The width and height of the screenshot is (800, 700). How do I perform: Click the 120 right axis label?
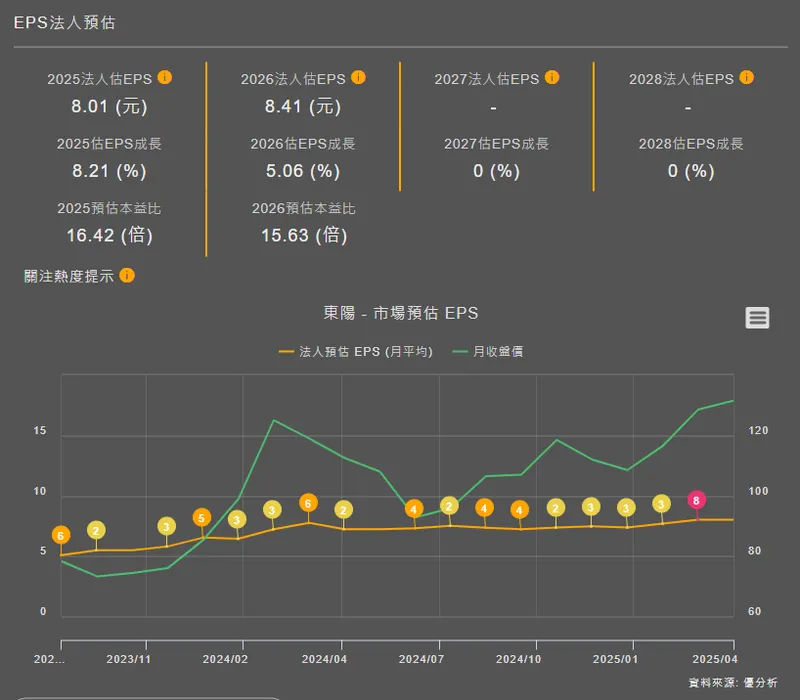point(758,431)
